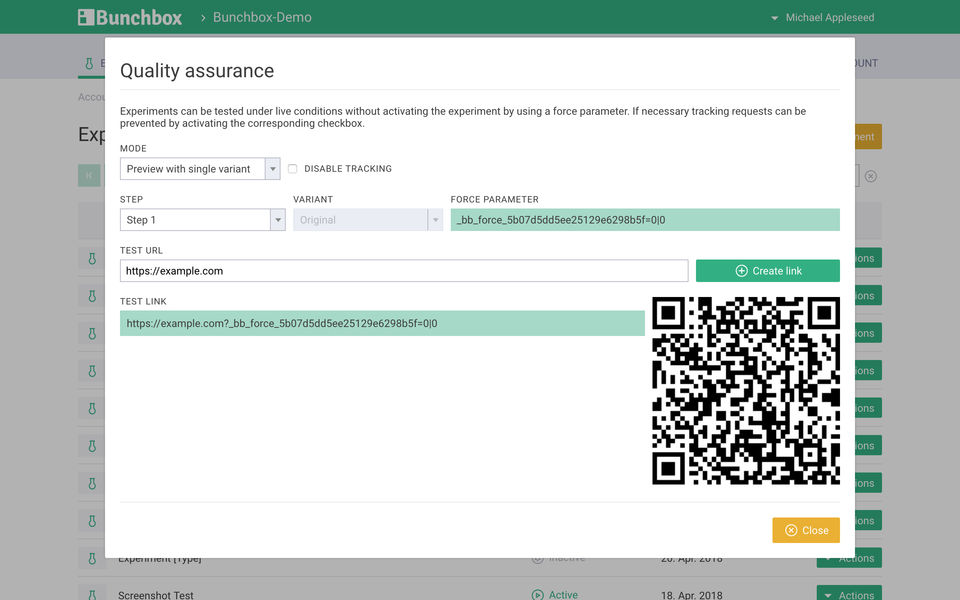Click the plus icon on Create link
This screenshot has width=960, height=600.
click(x=741, y=271)
